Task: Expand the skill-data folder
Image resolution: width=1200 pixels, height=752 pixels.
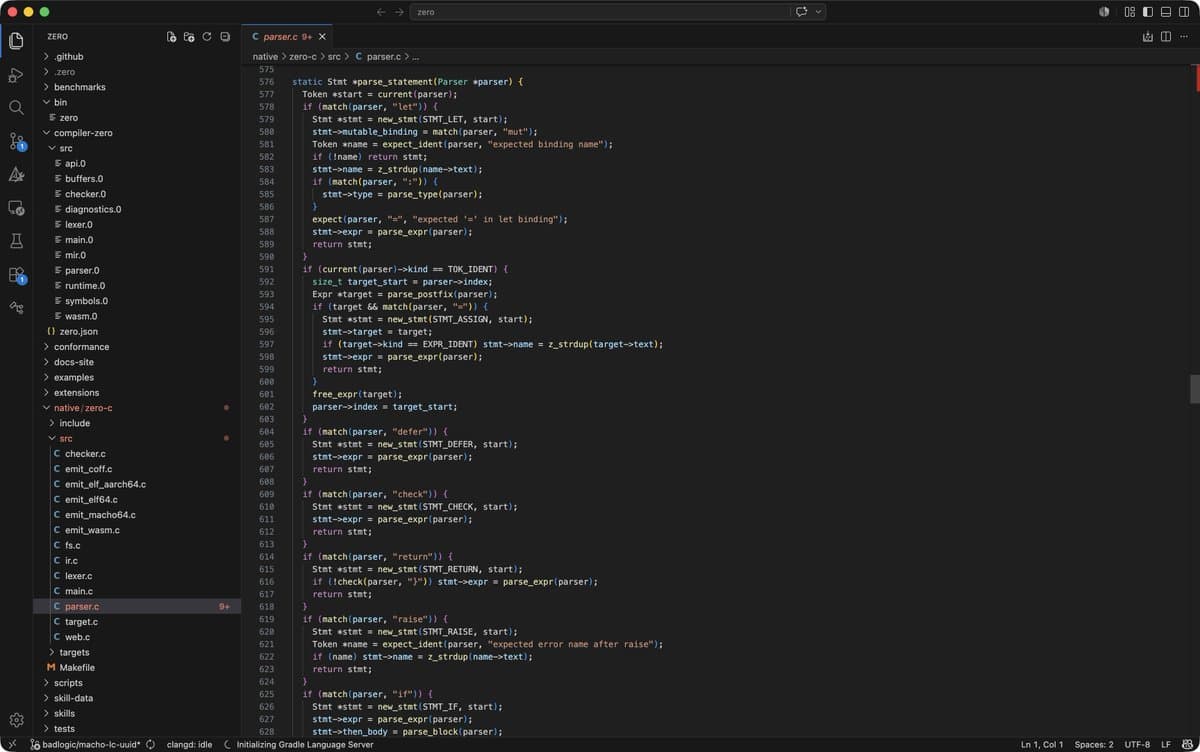Action: click(137, 698)
